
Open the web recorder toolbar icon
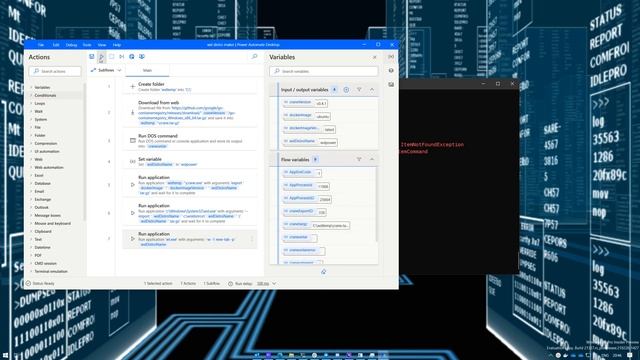pos(131,57)
